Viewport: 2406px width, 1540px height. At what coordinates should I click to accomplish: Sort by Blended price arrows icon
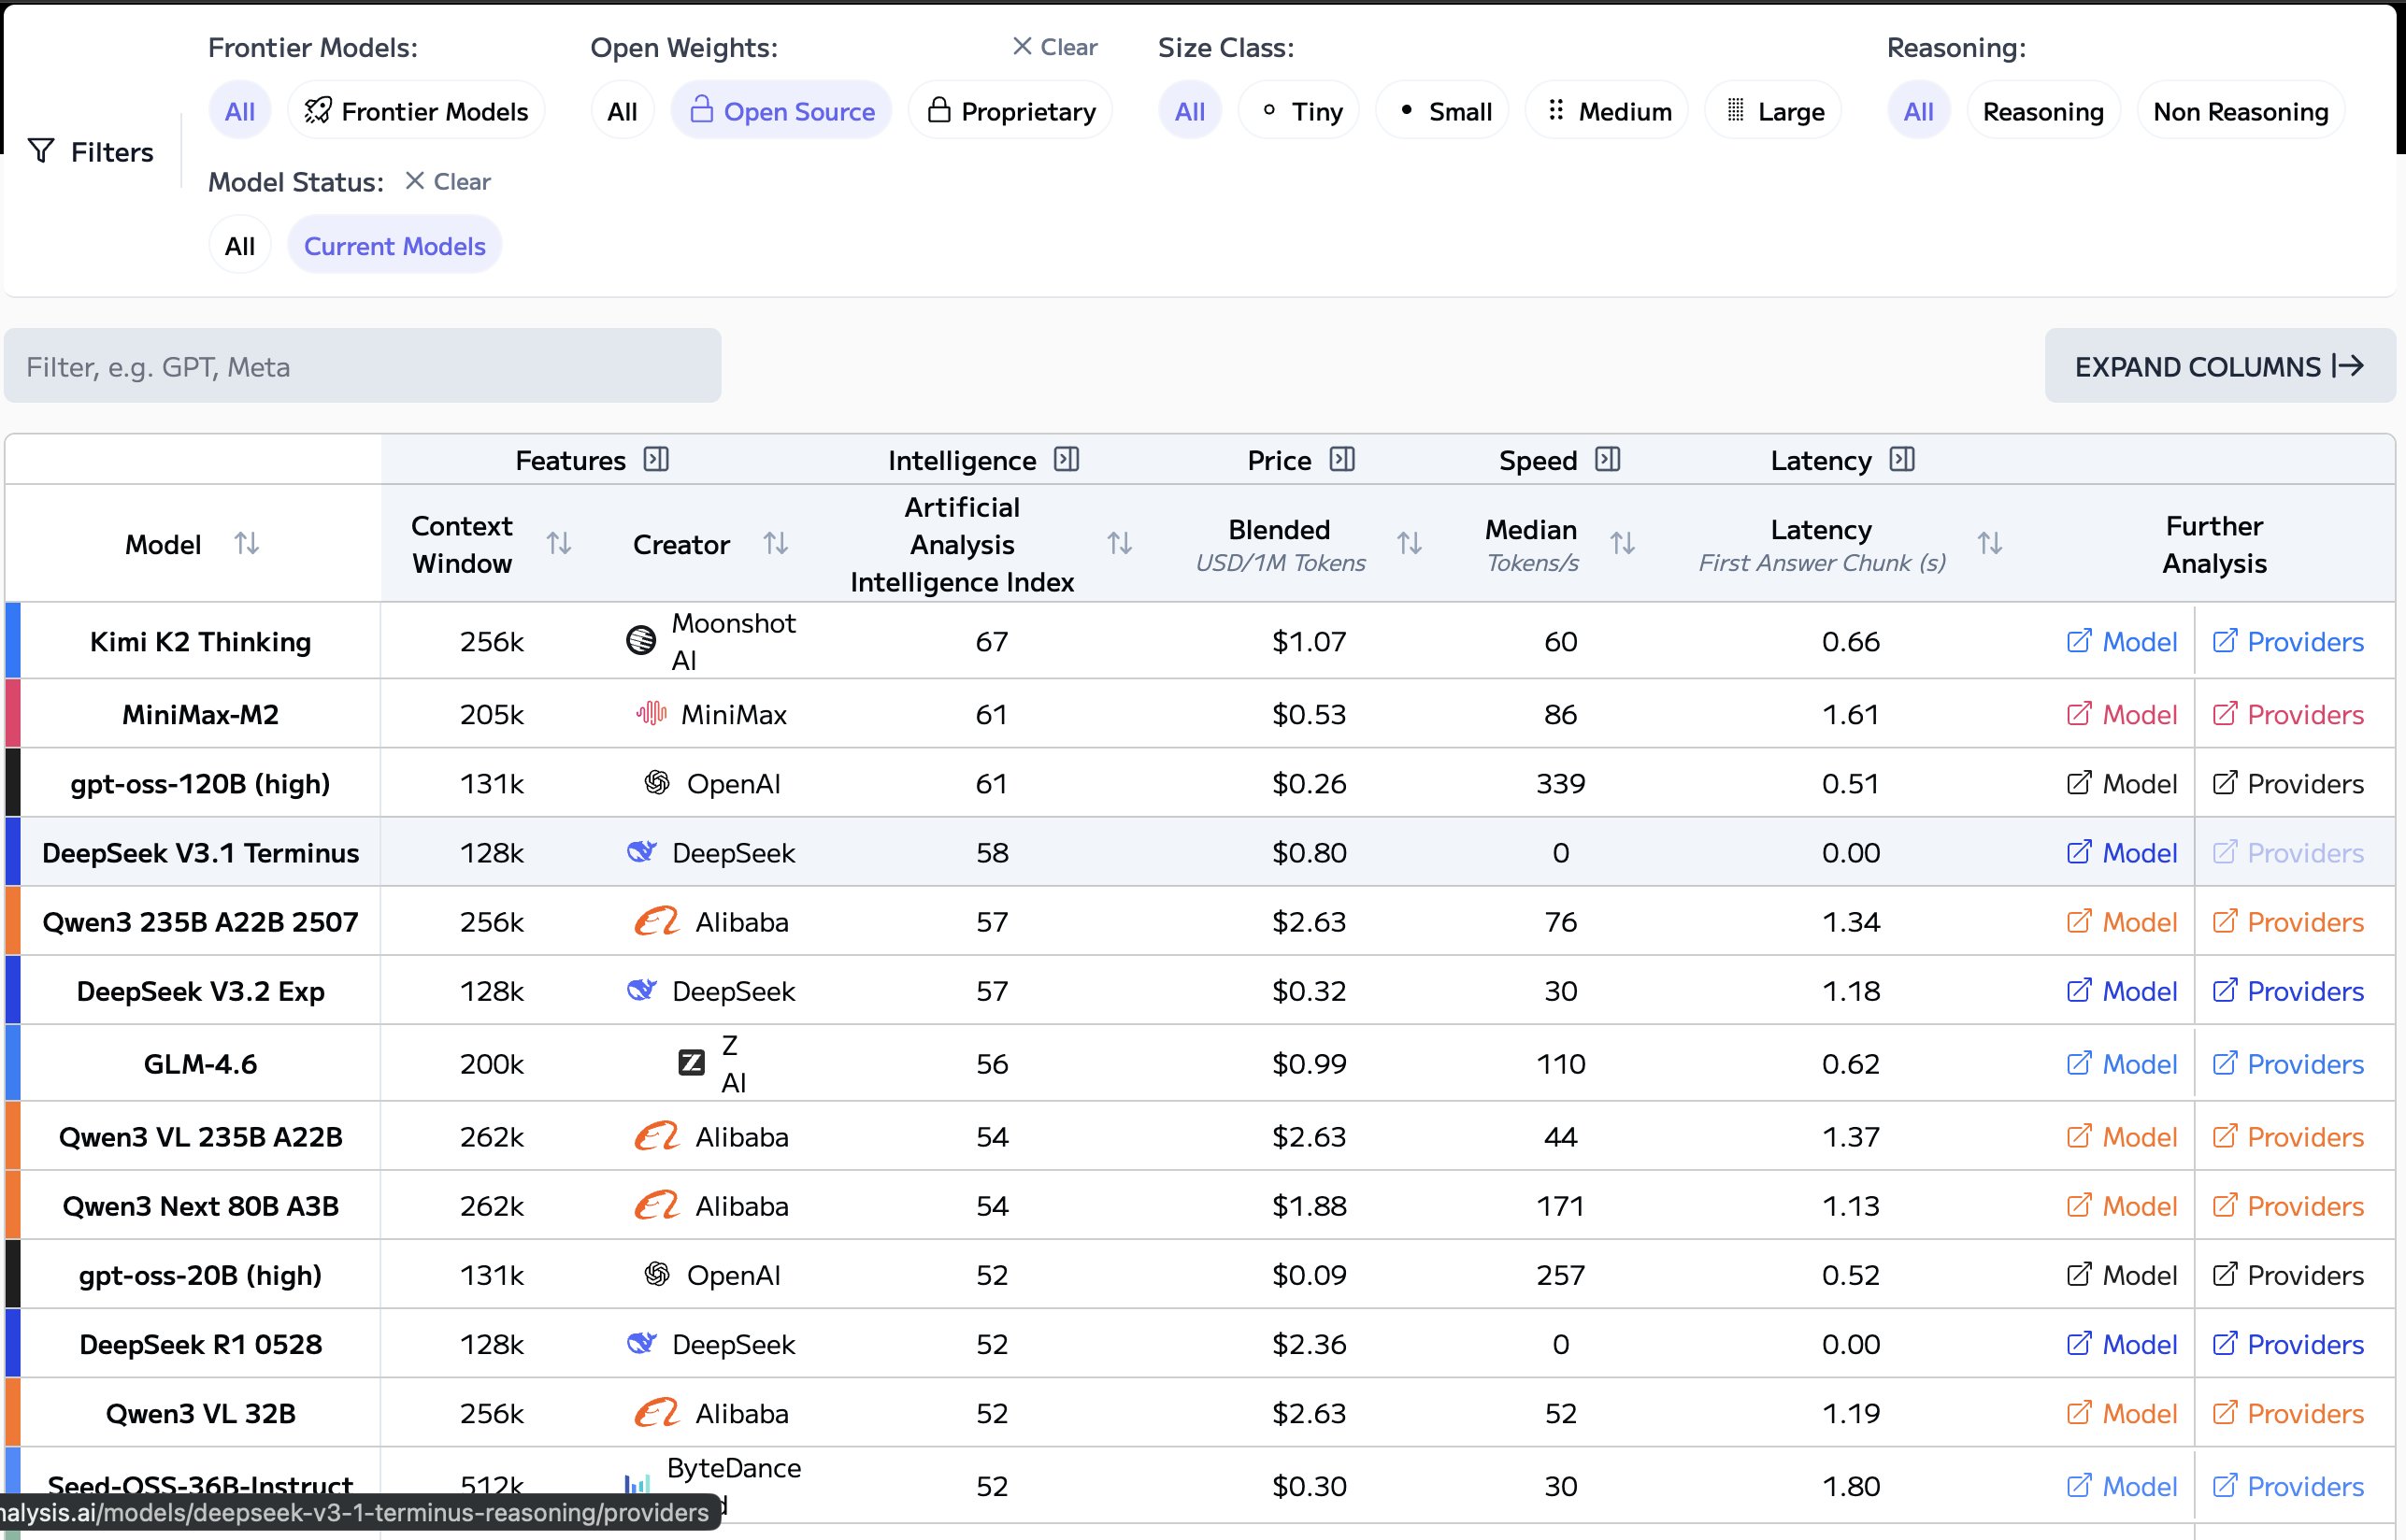pyautogui.click(x=1409, y=543)
